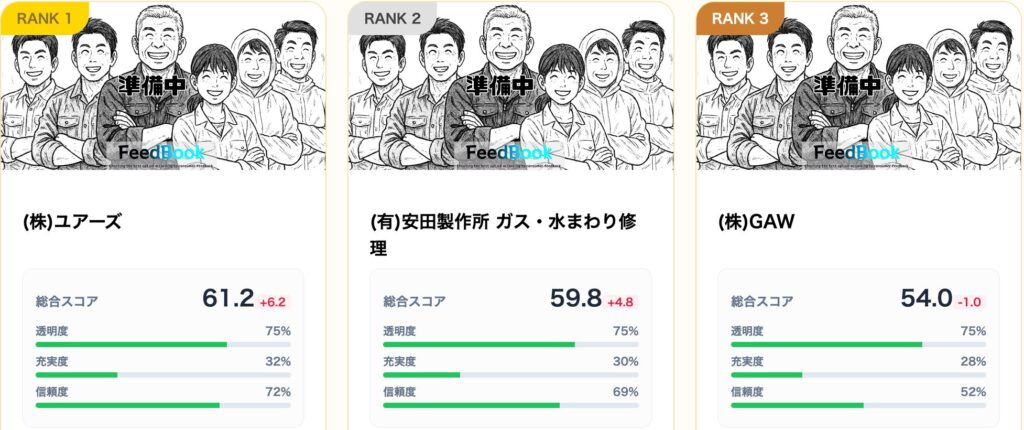Click GAW 充実度 28% progress bar
This screenshot has width=1024, height=430.
click(859, 374)
